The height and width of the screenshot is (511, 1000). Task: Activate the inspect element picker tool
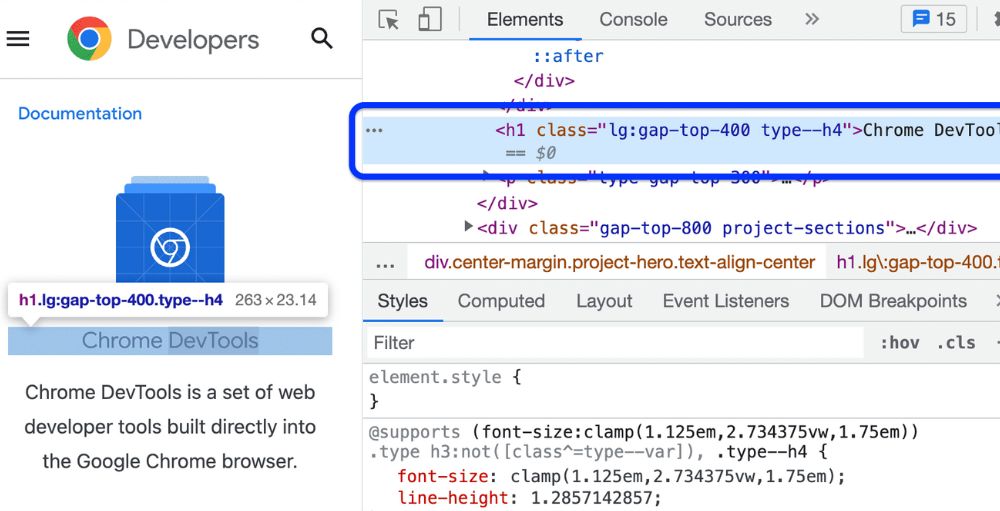point(389,20)
